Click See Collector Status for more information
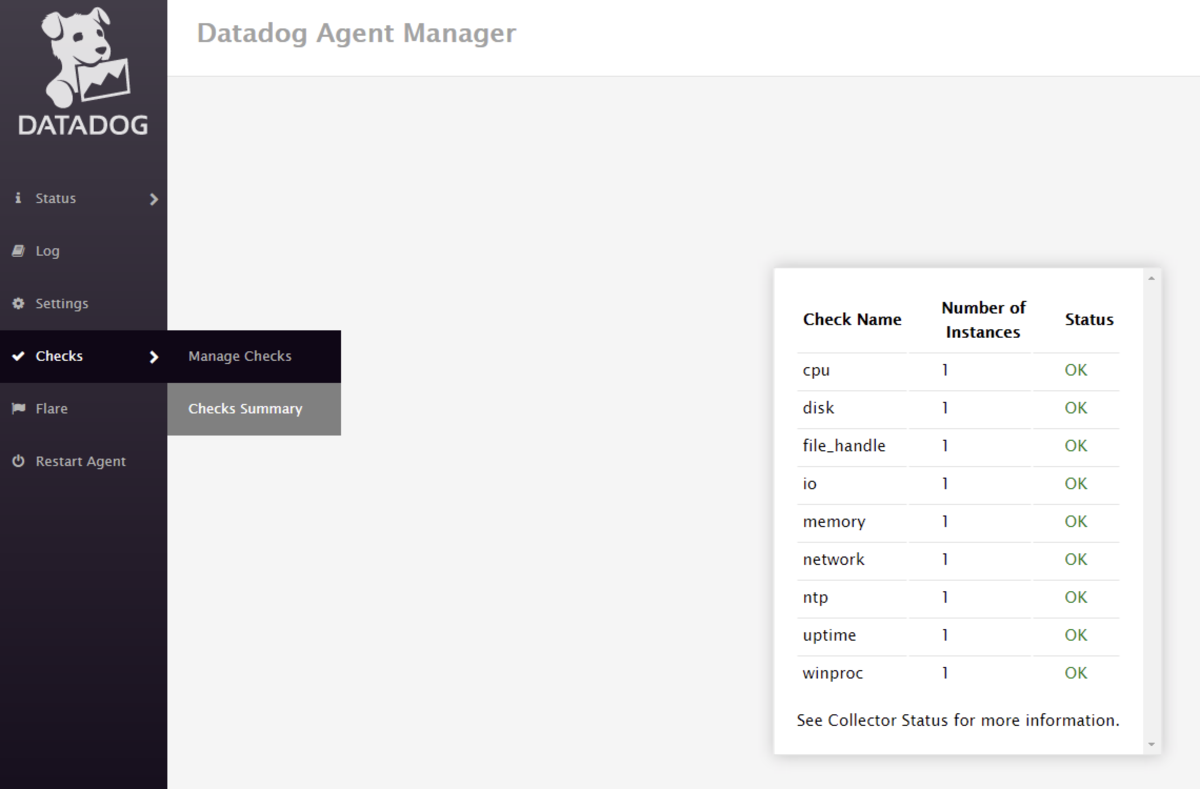1200x789 pixels. [x=957, y=720]
